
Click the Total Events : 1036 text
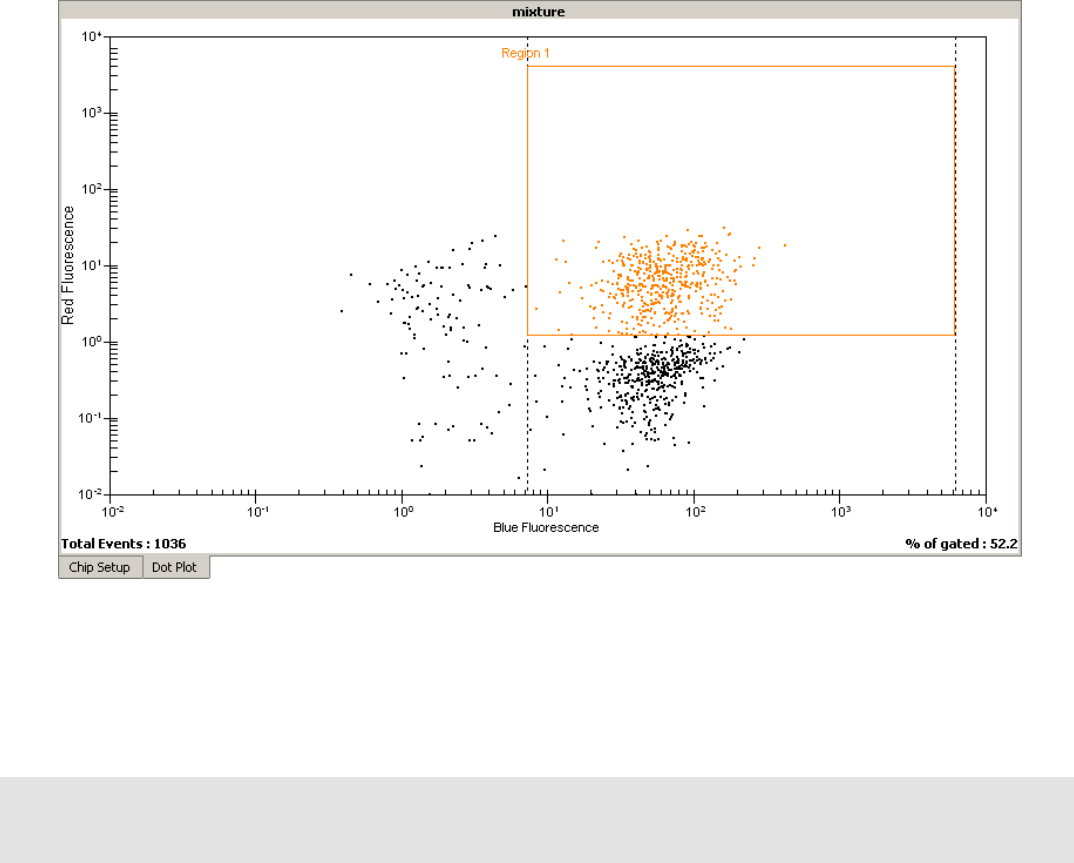[123, 544]
